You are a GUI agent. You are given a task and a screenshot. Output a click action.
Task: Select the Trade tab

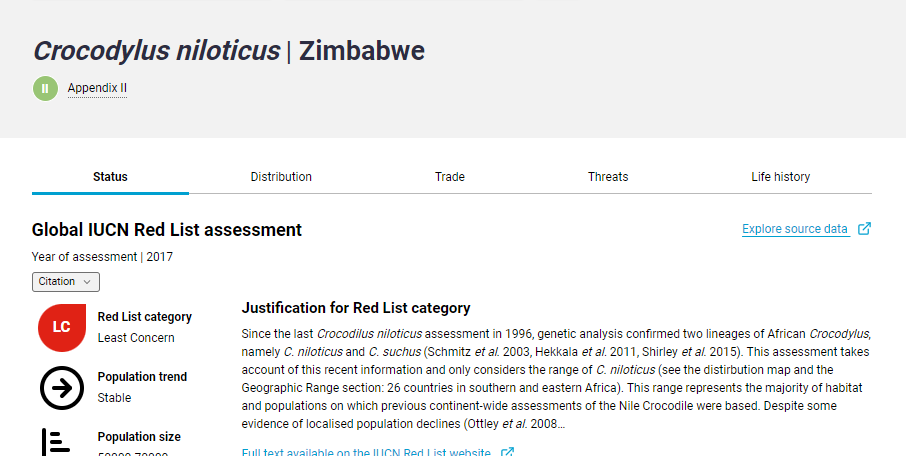tap(450, 177)
